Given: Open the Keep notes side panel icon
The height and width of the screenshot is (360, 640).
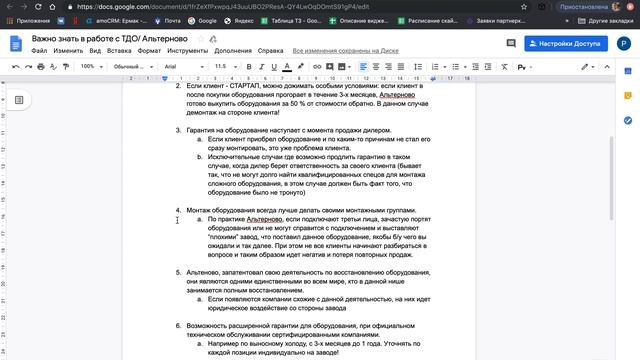Looking at the screenshot, I should pos(628,96).
